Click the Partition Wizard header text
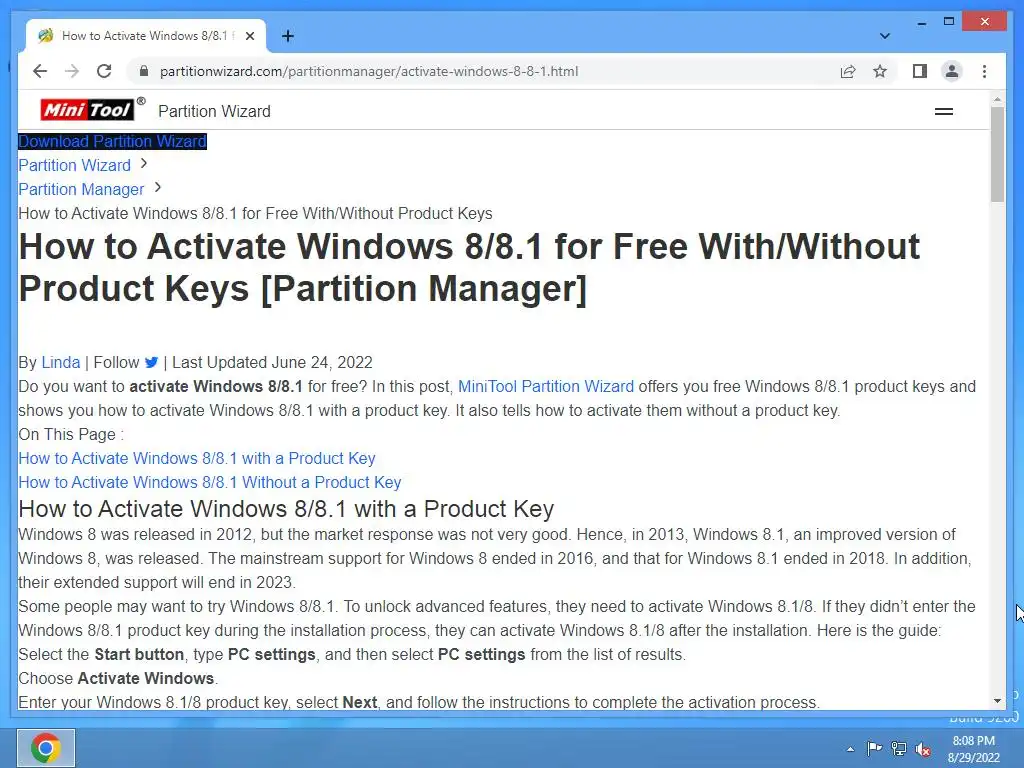 [214, 112]
